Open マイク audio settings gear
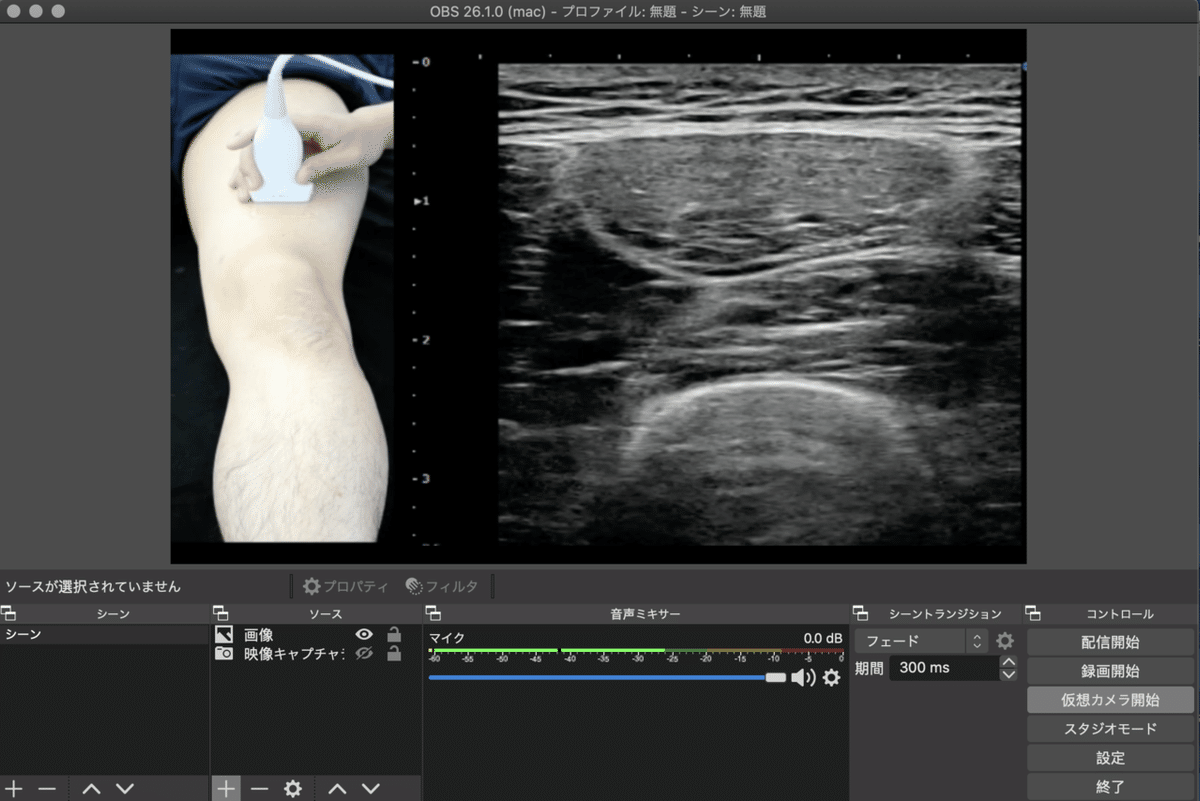This screenshot has width=1200, height=801. [x=831, y=678]
